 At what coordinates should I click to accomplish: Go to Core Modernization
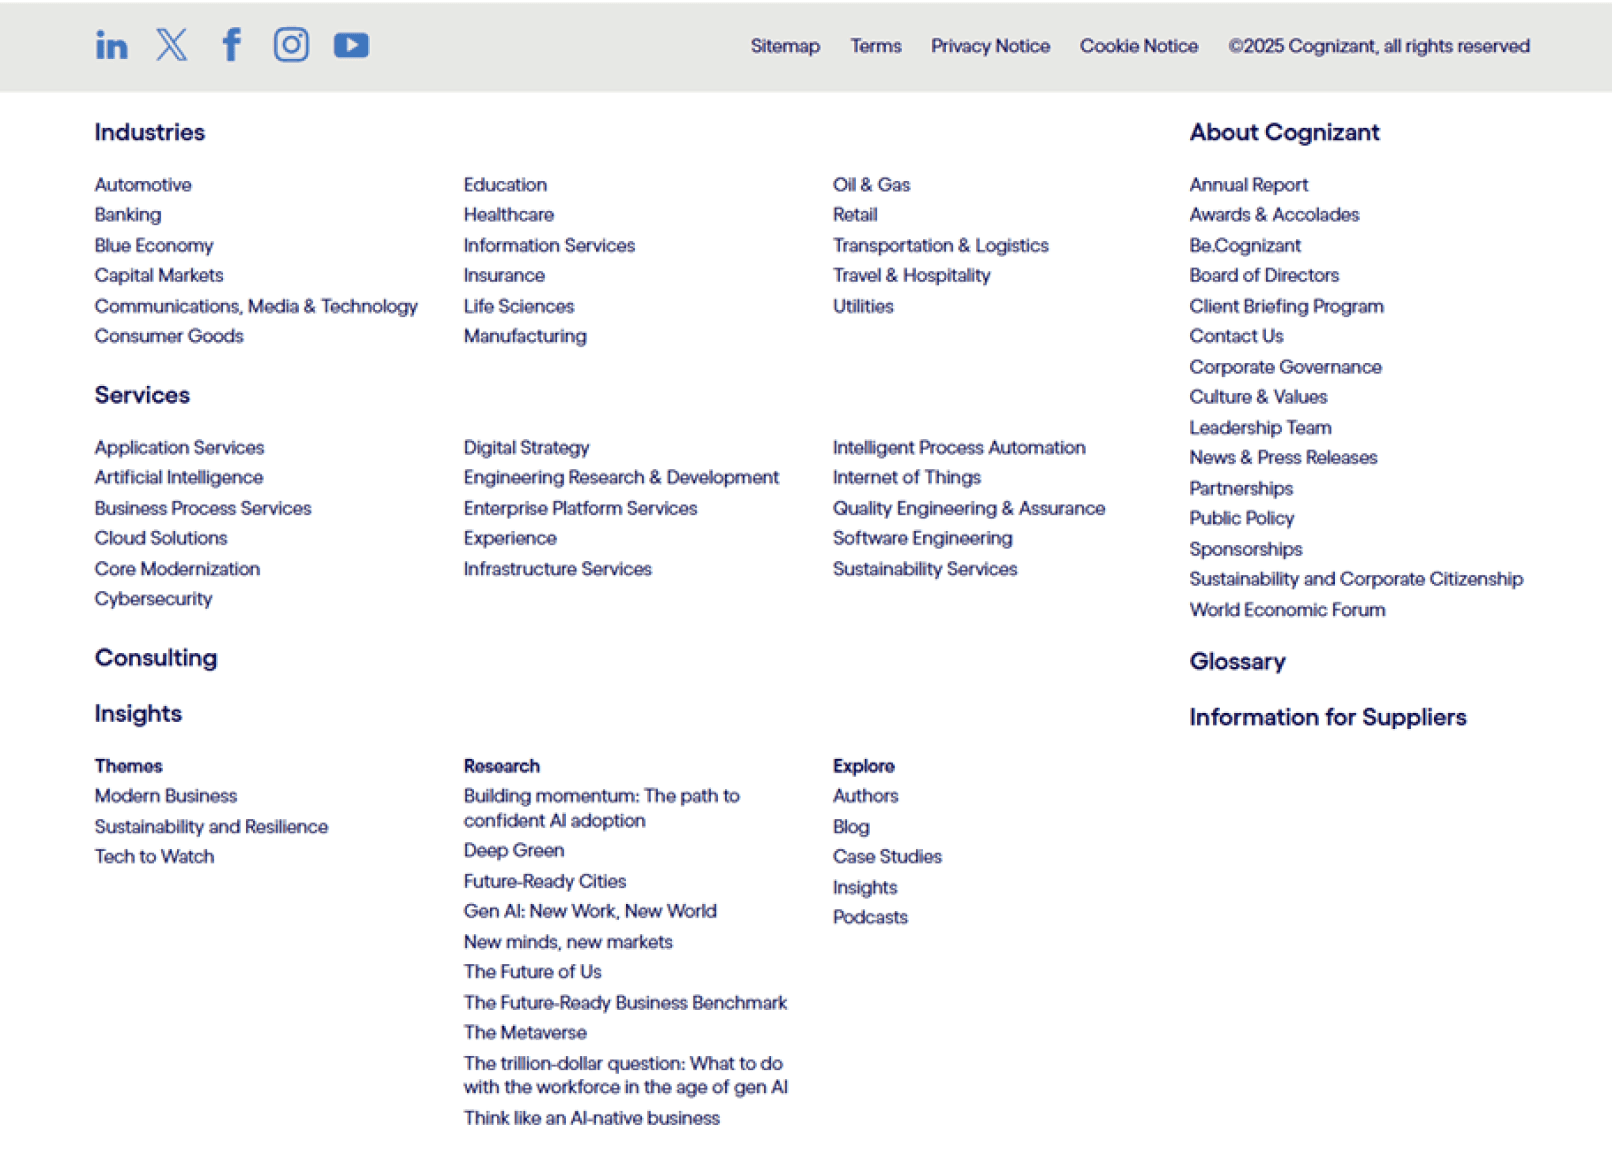click(x=177, y=569)
